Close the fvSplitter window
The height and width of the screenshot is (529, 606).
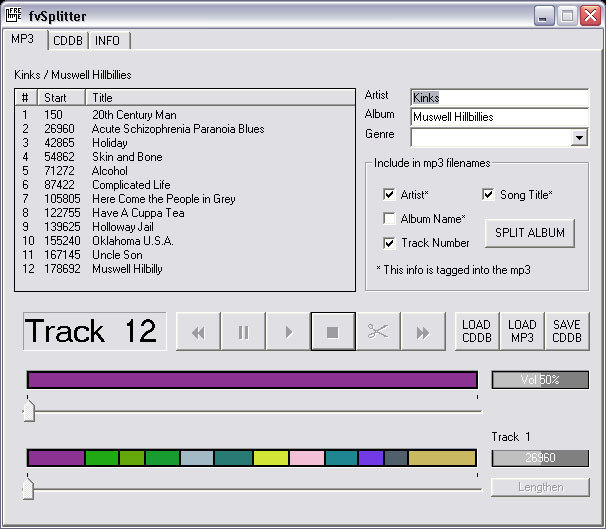(591, 16)
